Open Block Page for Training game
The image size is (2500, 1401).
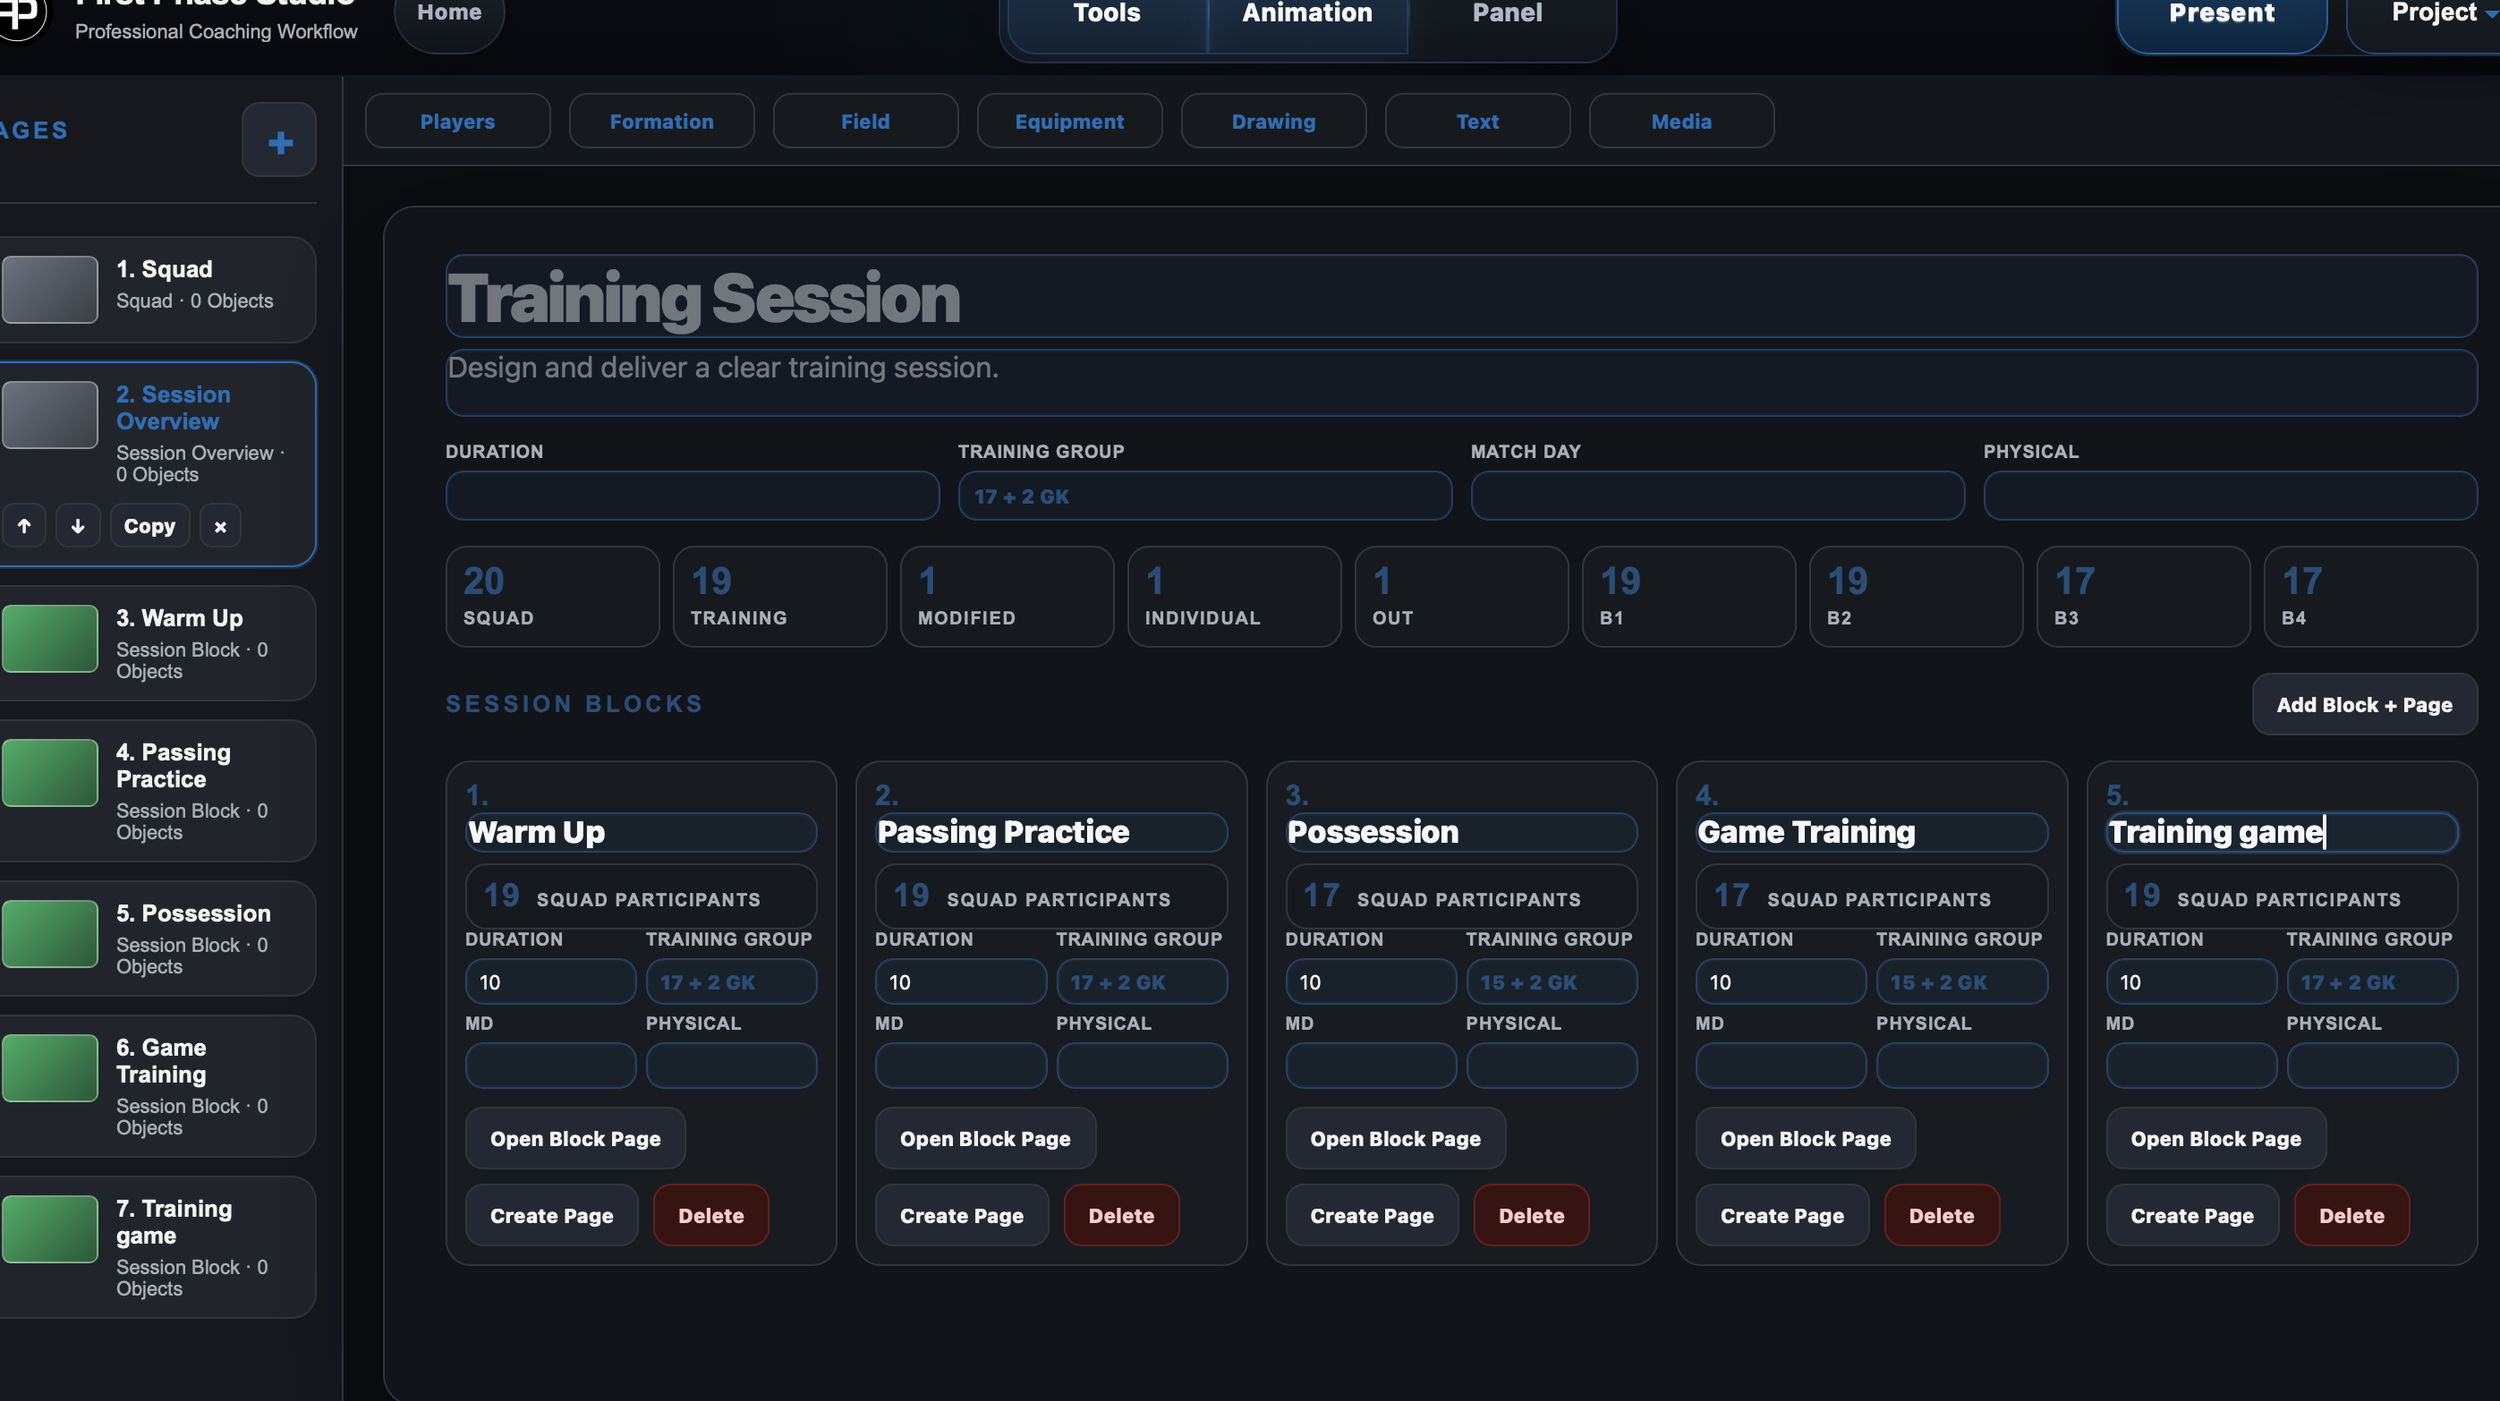(x=2215, y=1138)
